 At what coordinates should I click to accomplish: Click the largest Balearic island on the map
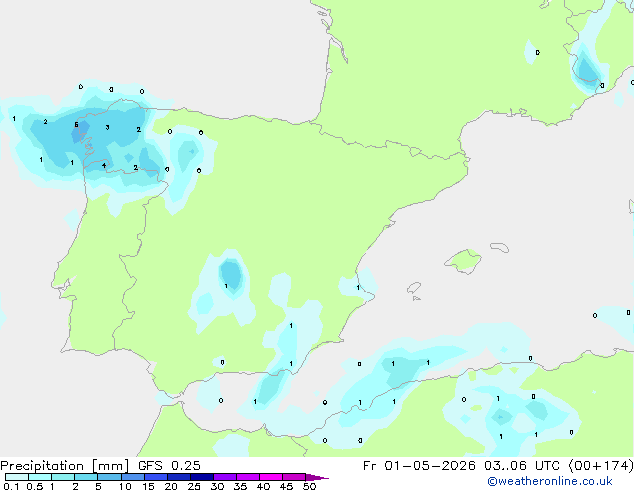tap(463, 261)
